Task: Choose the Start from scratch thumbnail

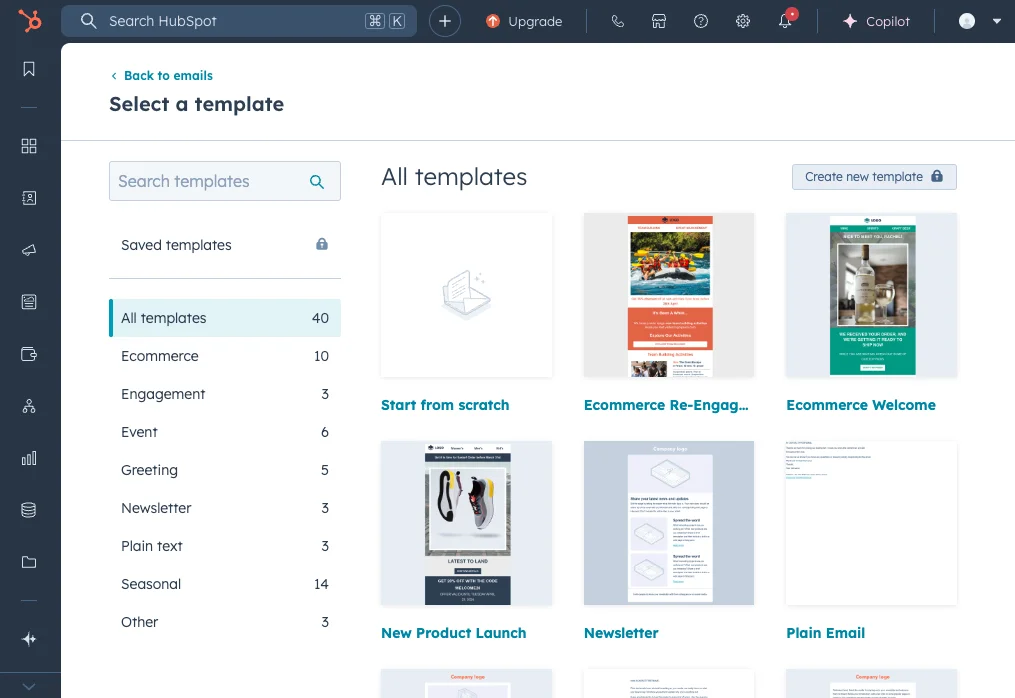Action: click(x=467, y=295)
